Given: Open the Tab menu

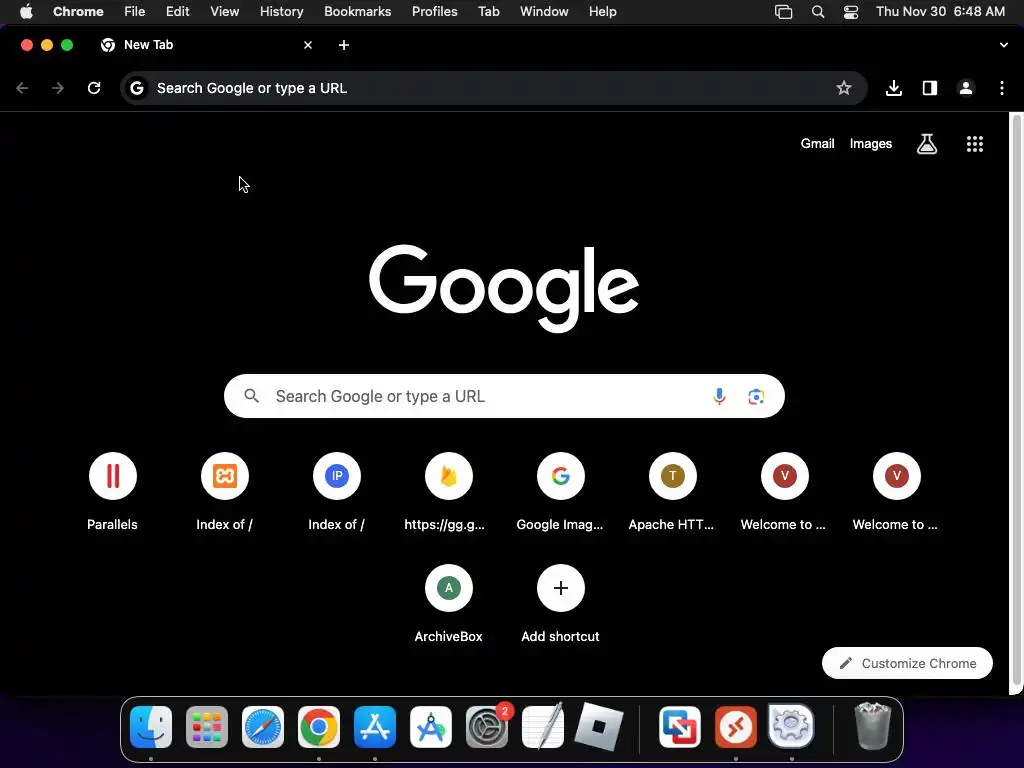Looking at the screenshot, I should tap(488, 12).
